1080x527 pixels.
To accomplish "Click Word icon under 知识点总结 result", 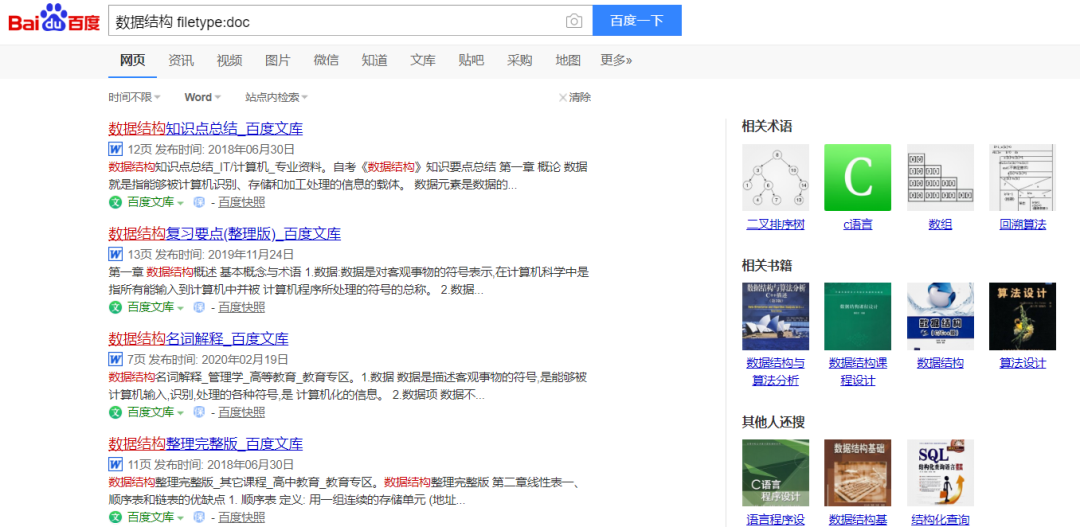I will click(115, 149).
